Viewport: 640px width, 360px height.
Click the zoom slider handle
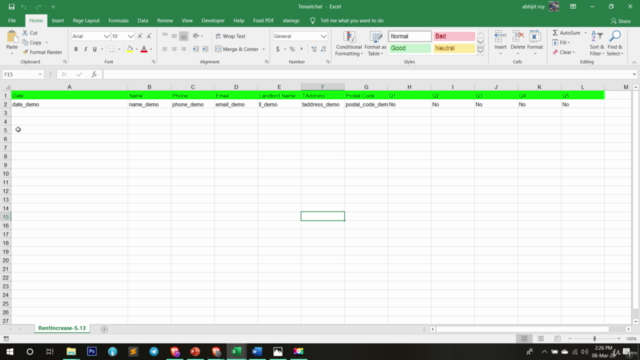(x=594, y=339)
